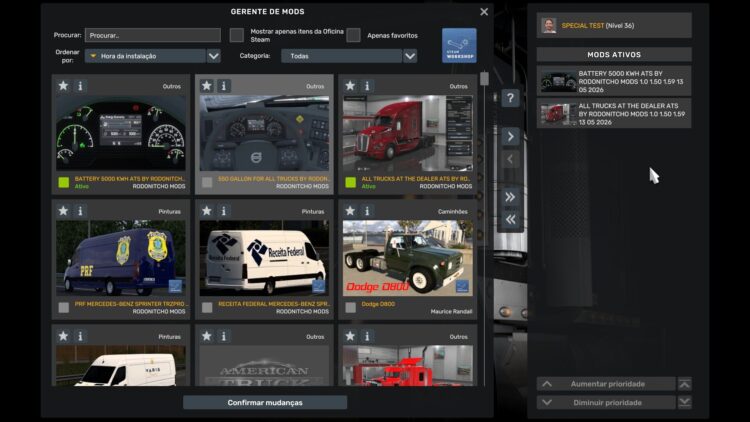The image size is (750, 422).
Task: Activate all mods with double right arrows
Action: 510,197
